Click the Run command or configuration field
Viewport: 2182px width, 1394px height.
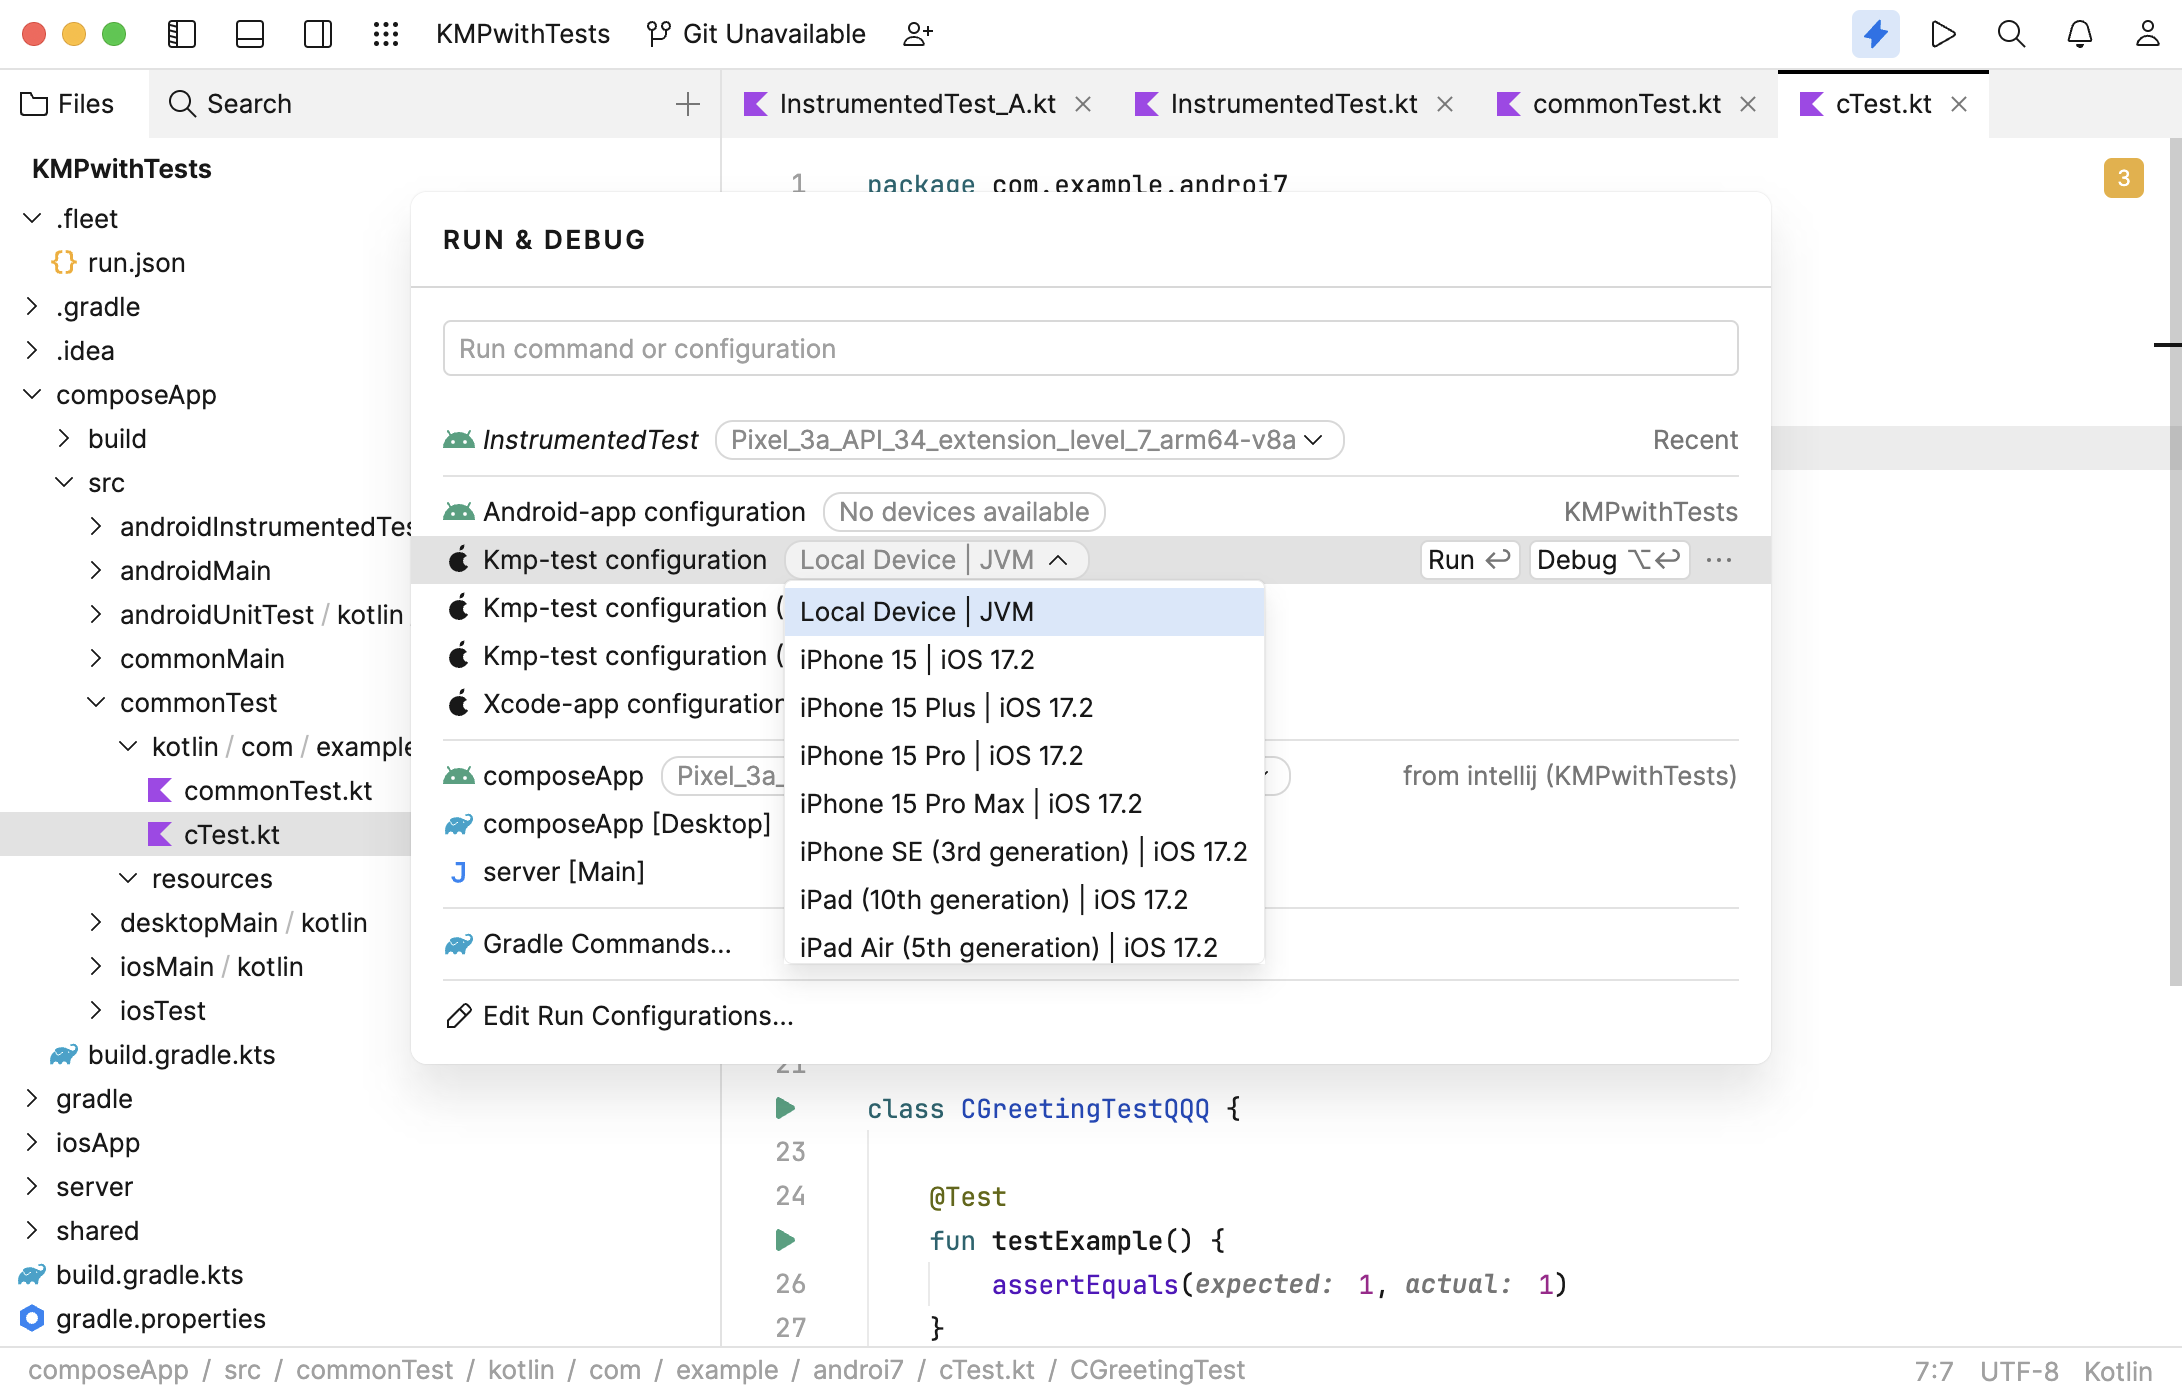point(1089,348)
